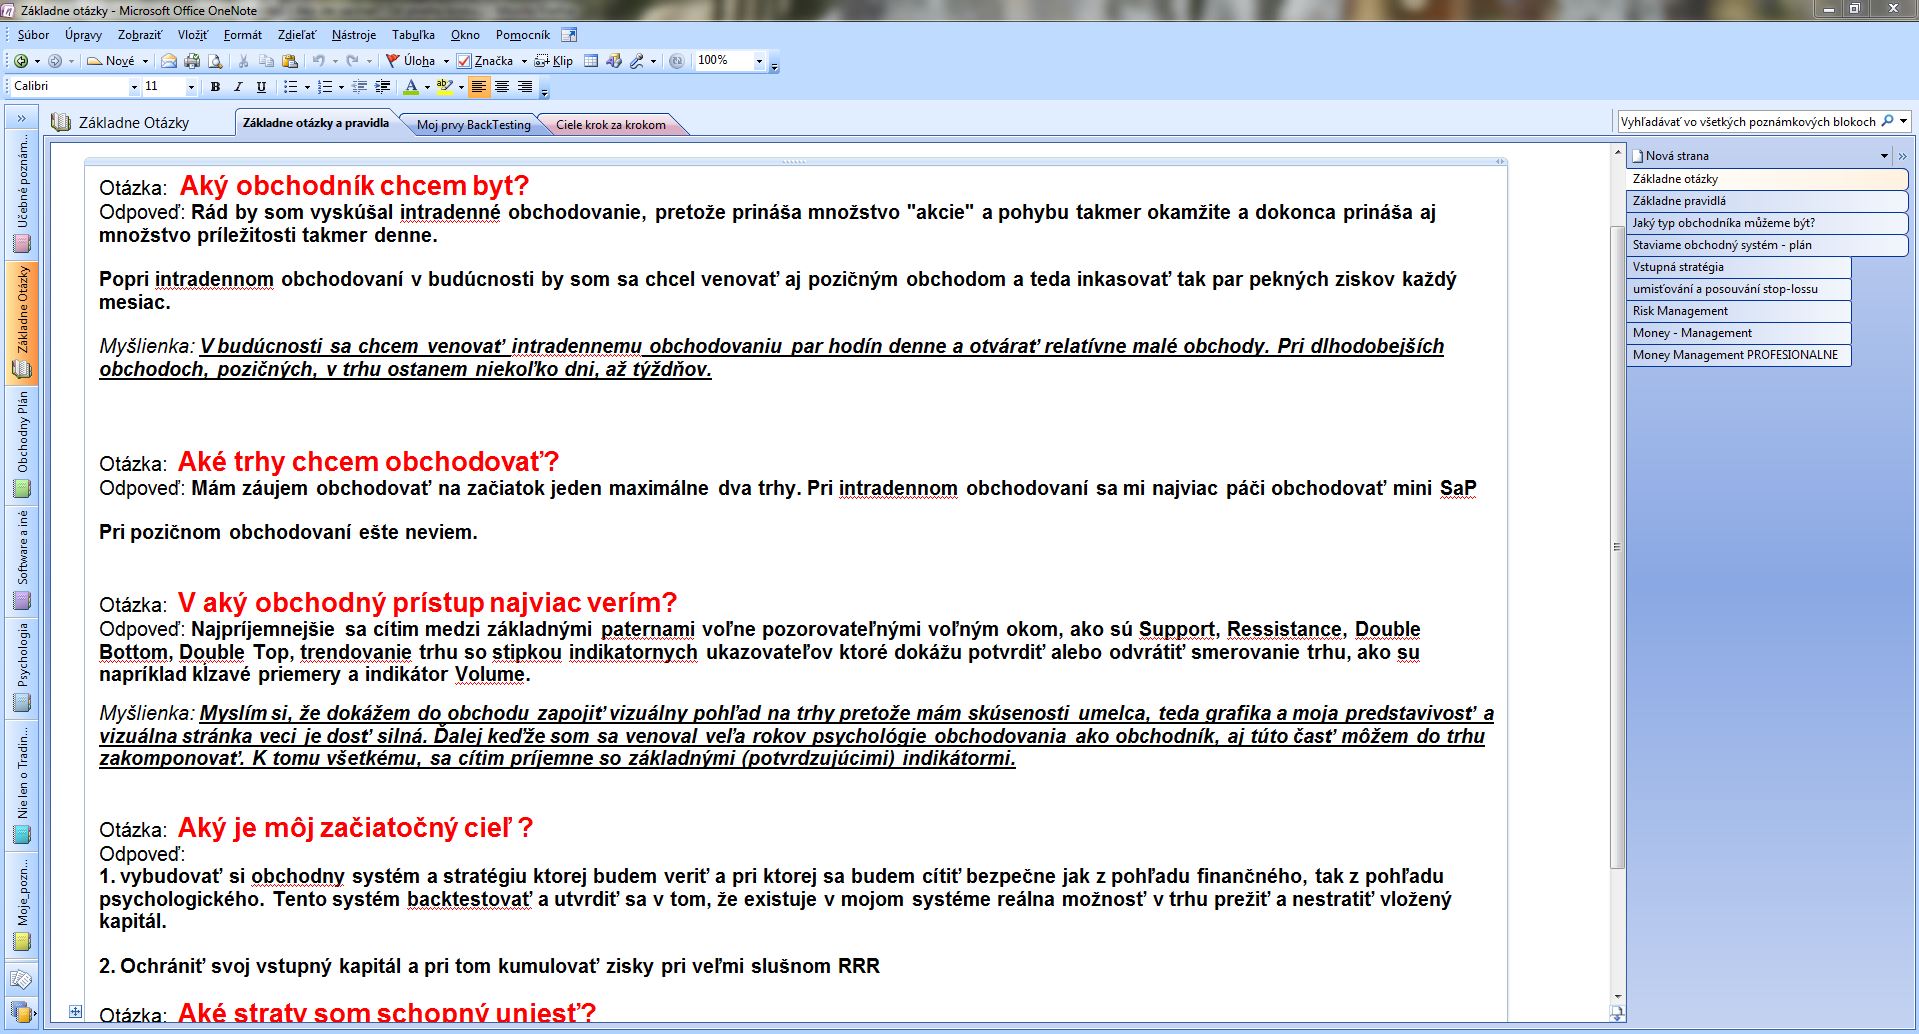Image resolution: width=1919 pixels, height=1034 pixels.
Task: Open the Risk Management page
Action: coord(1739,311)
